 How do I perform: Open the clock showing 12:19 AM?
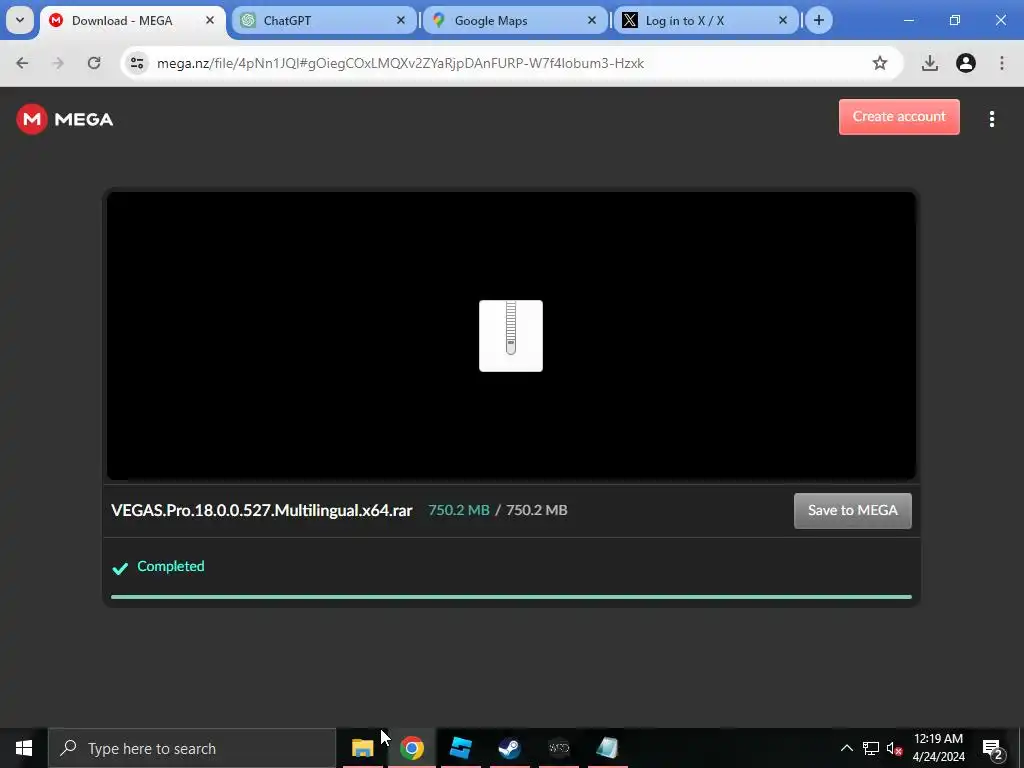click(x=938, y=748)
